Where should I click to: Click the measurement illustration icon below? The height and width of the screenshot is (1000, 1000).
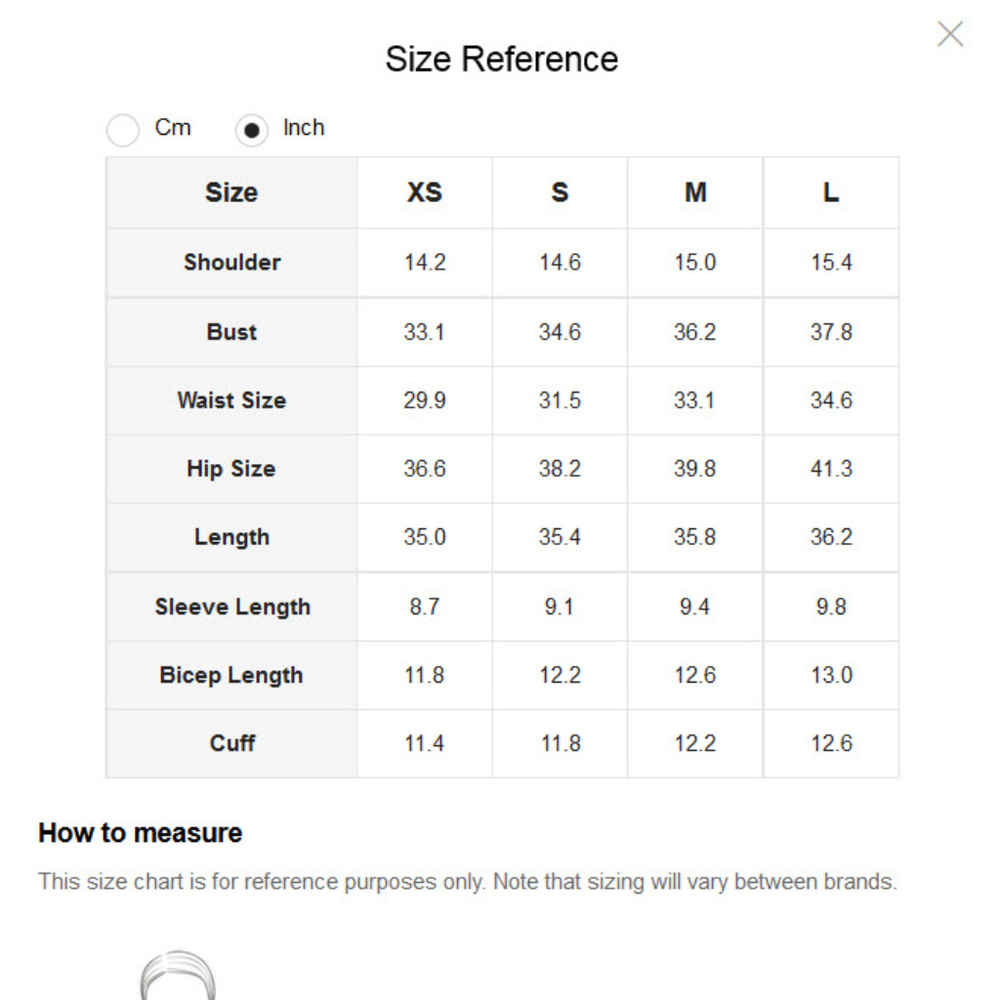point(178,975)
